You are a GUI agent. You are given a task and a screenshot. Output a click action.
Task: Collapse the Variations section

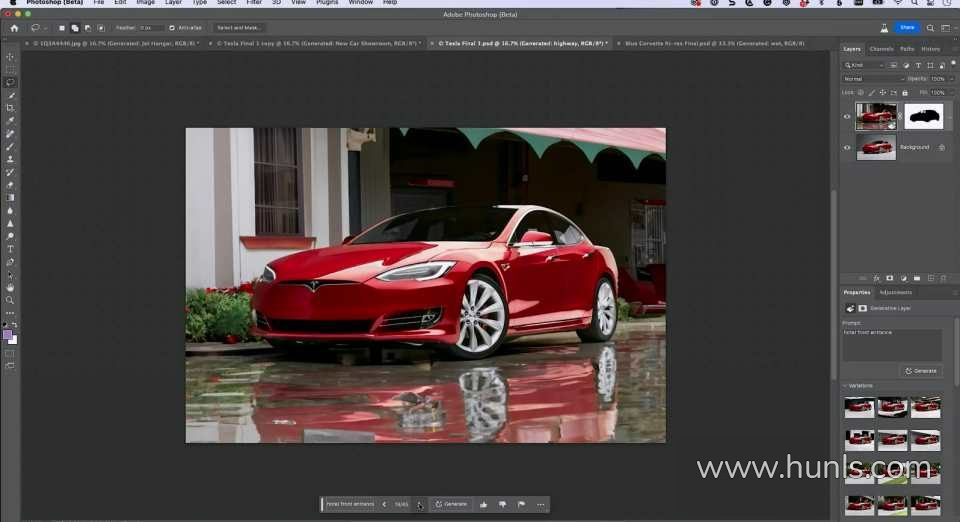(x=845, y=385)
